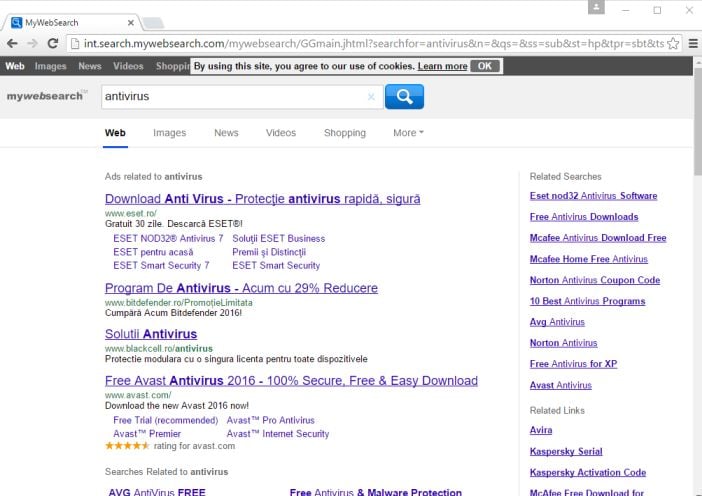Click the Avast star rating
This screenshot has width=702, height=496.
(x=127, y=446)
